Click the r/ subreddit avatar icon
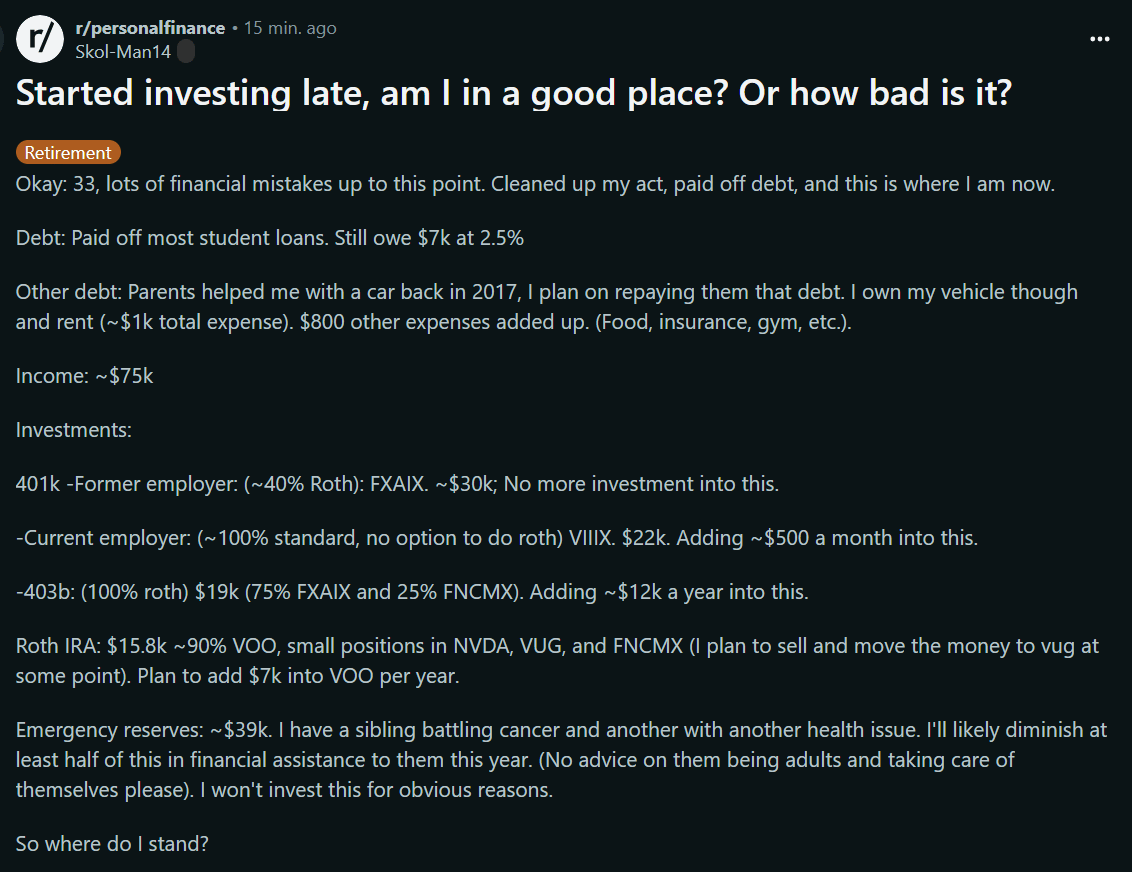 [x=41, y=39]
